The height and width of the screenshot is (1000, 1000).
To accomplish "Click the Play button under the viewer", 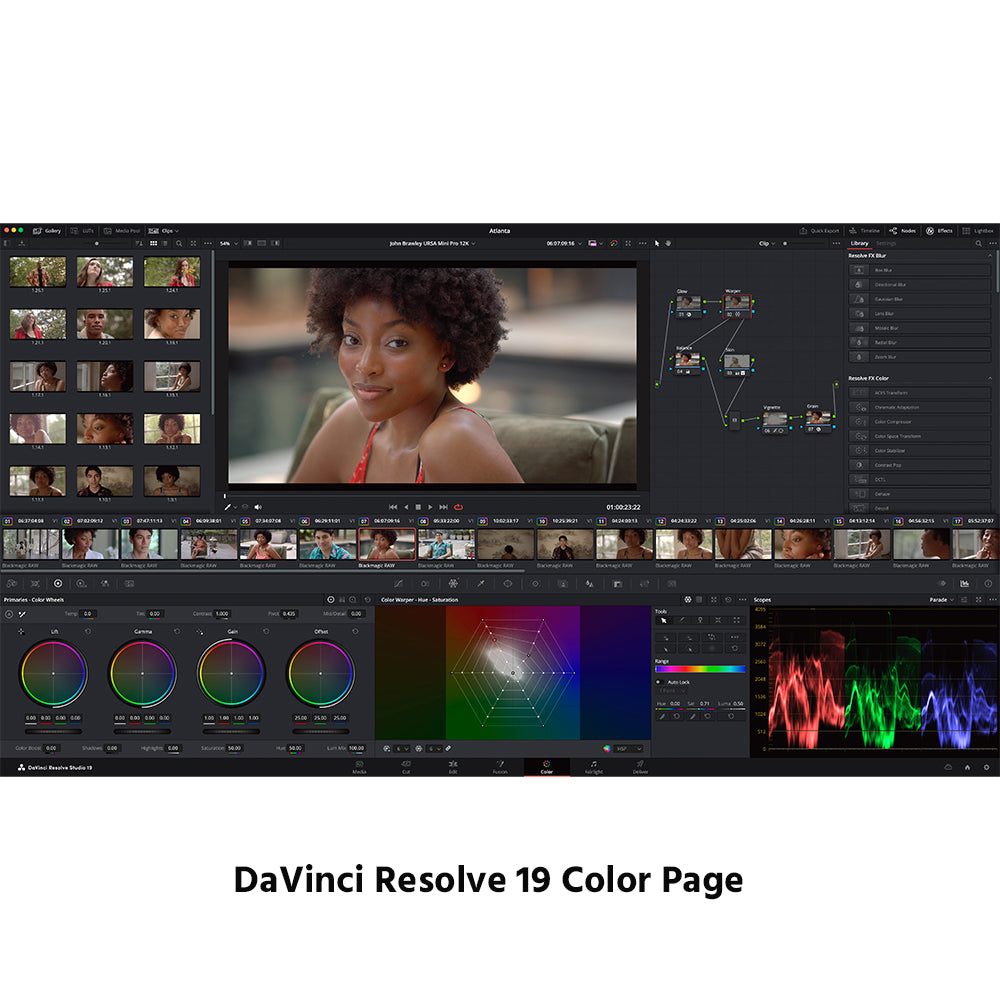I will pos(431,507).
